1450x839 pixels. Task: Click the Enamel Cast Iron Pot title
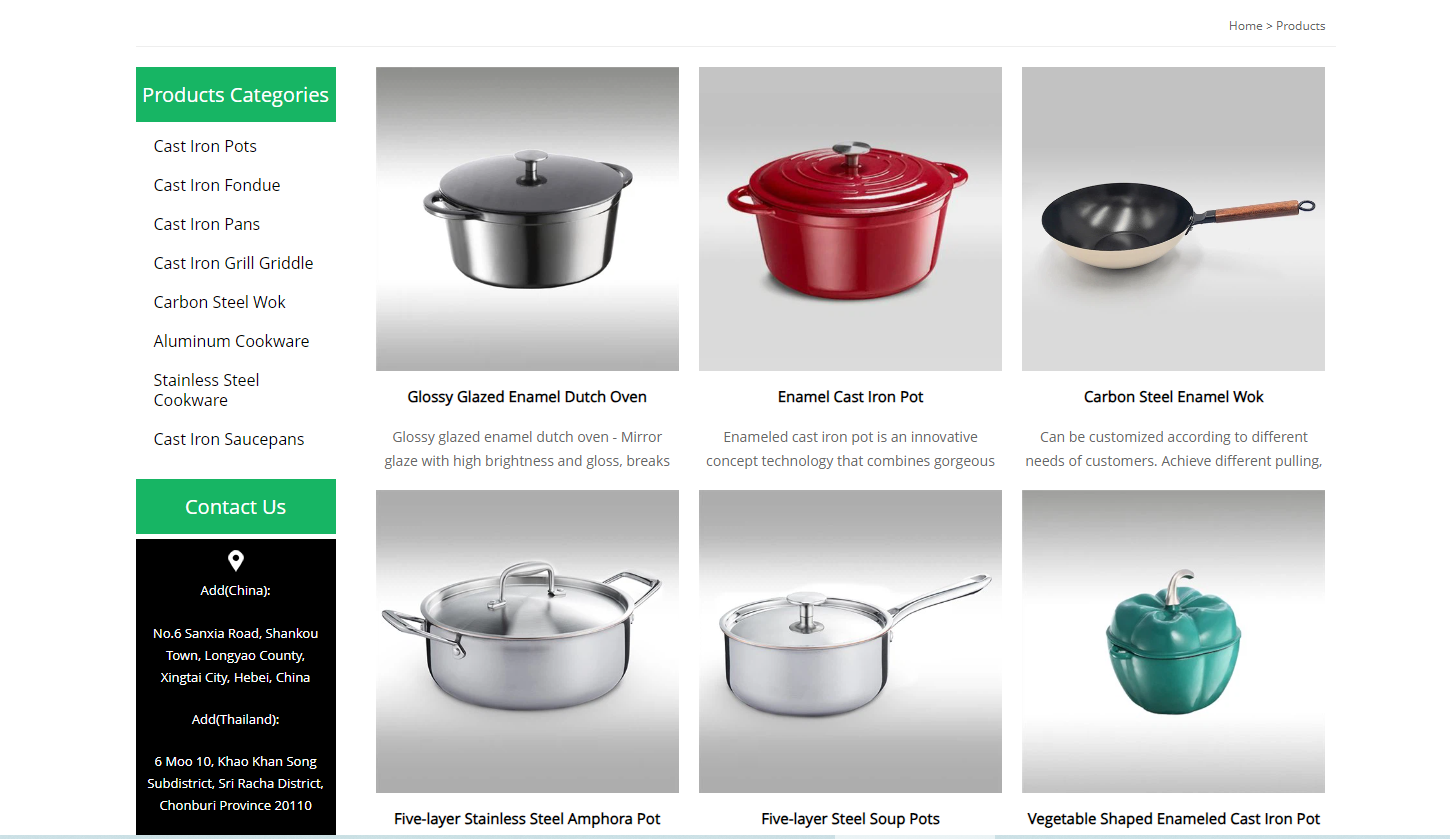(850, 397)
